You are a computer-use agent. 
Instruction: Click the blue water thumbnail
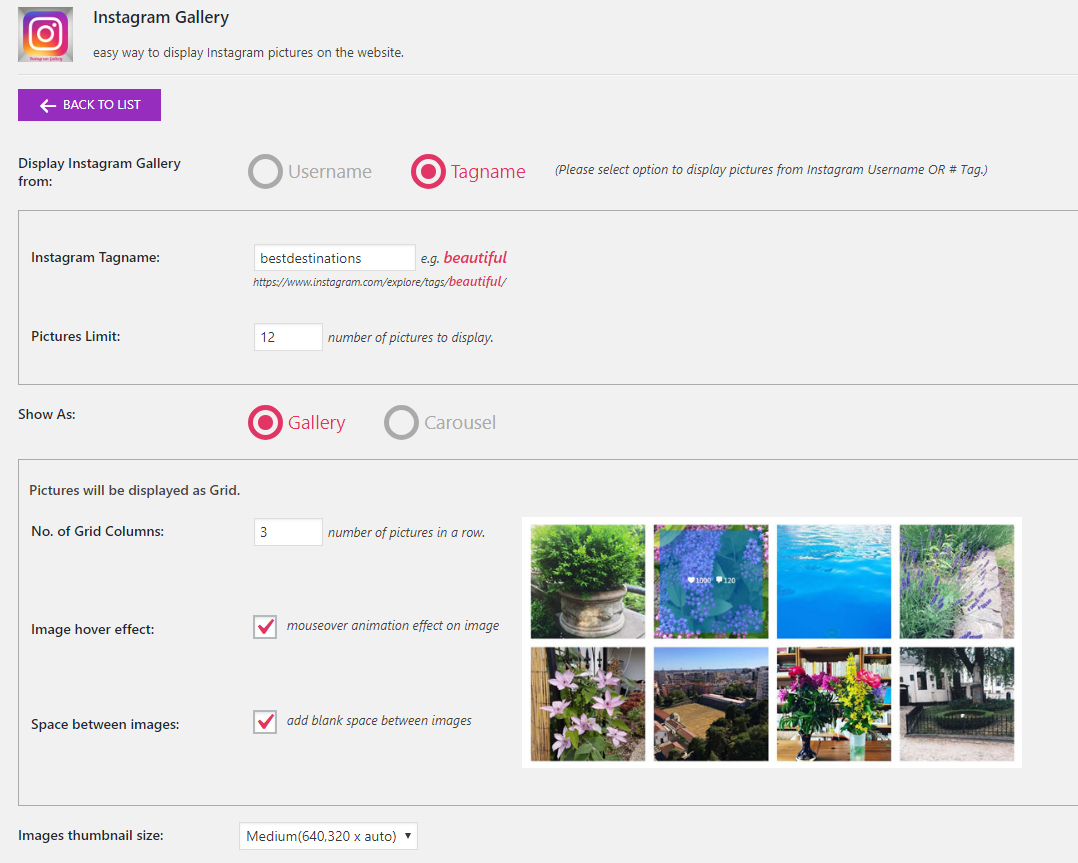tap(834, 582)
